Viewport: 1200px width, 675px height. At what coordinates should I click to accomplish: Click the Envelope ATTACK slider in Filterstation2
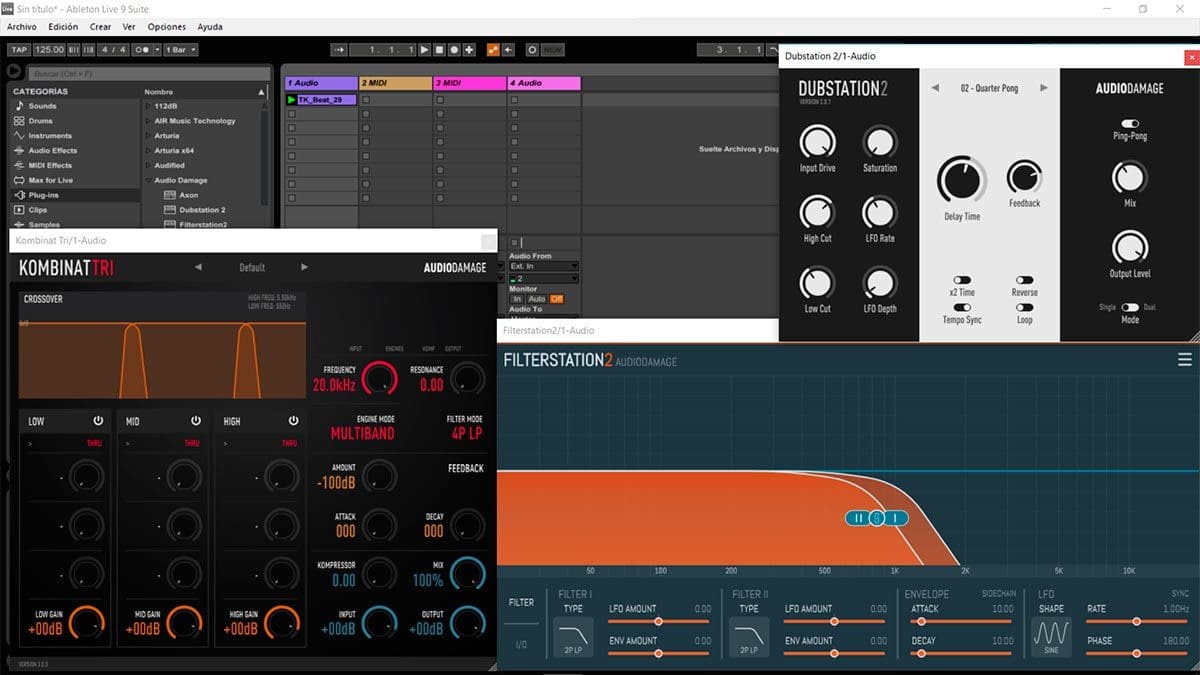tap(959, 621)
